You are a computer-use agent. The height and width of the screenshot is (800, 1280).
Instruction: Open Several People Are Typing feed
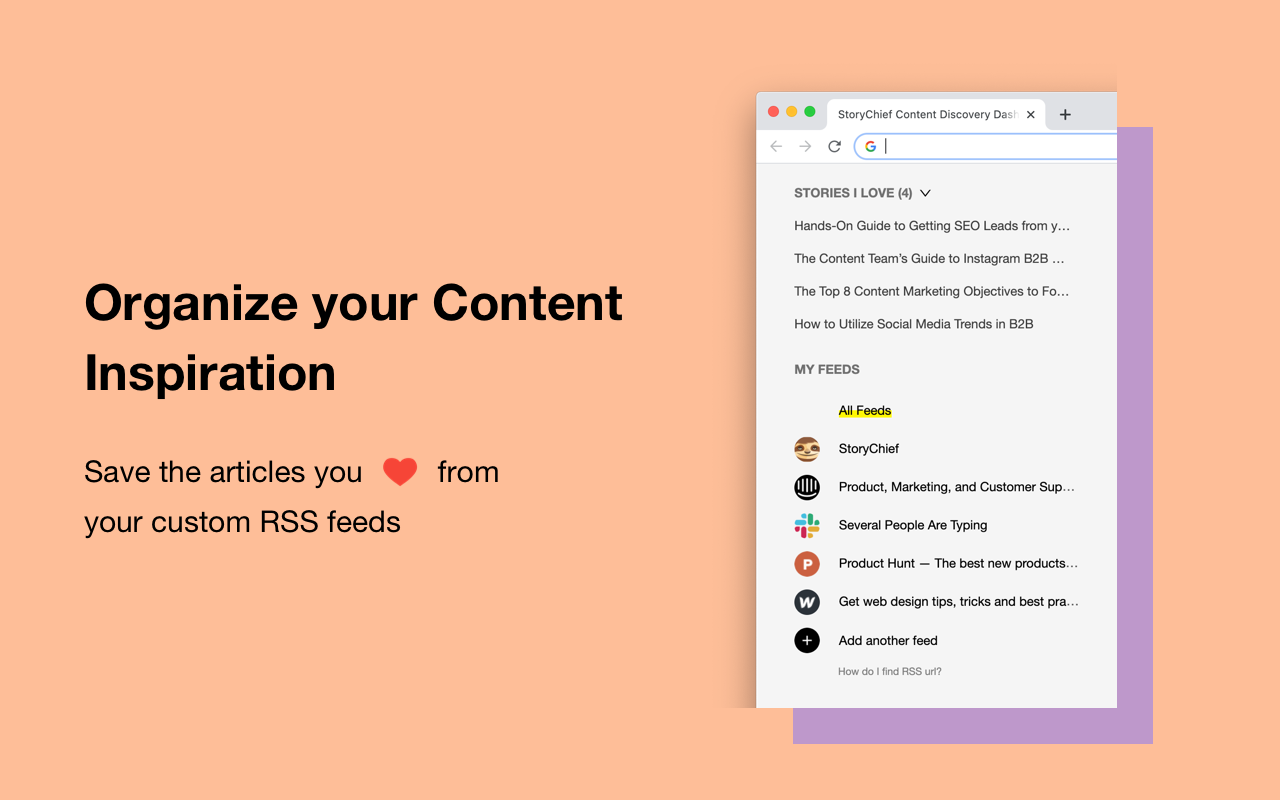tap(913, 525)
